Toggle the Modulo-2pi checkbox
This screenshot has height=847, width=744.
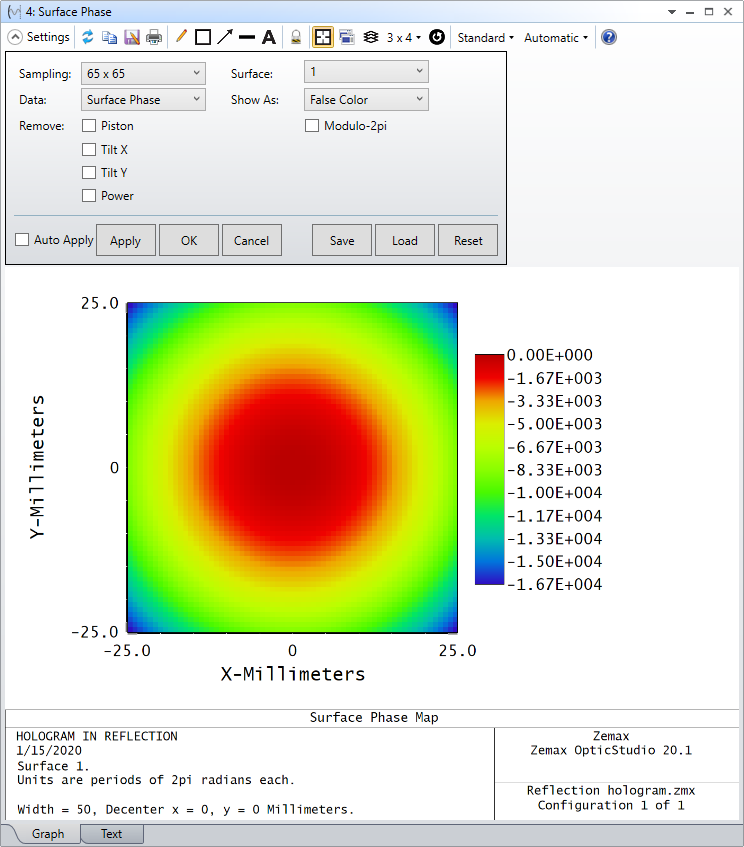pyautogui.click(x=312, y=126)
